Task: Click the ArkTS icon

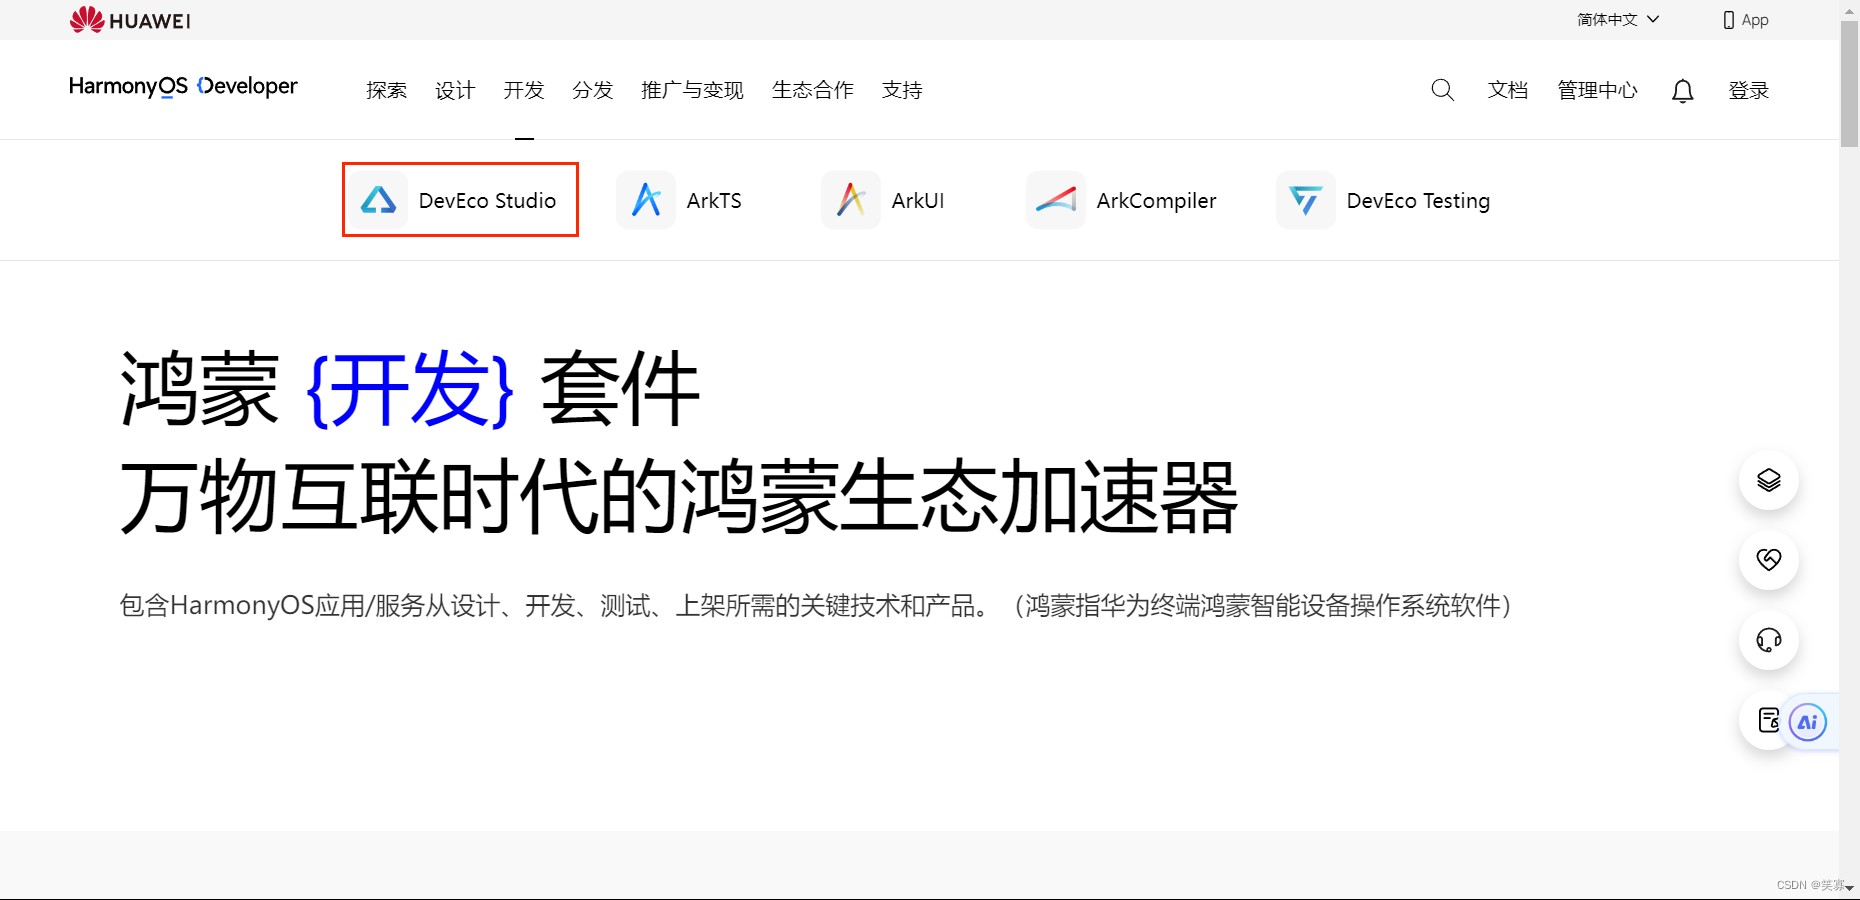Action: point(646,200)
